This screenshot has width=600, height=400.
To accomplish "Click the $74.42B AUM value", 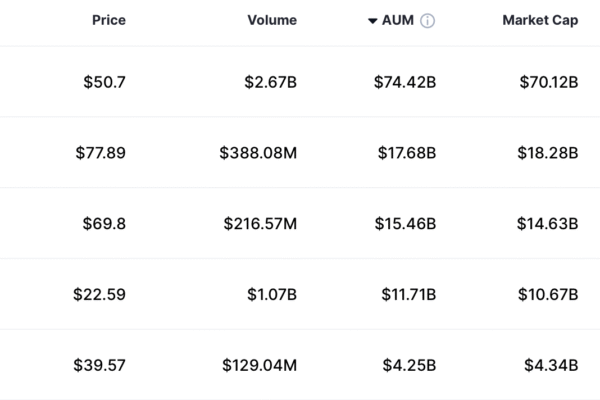I will 404,81.
